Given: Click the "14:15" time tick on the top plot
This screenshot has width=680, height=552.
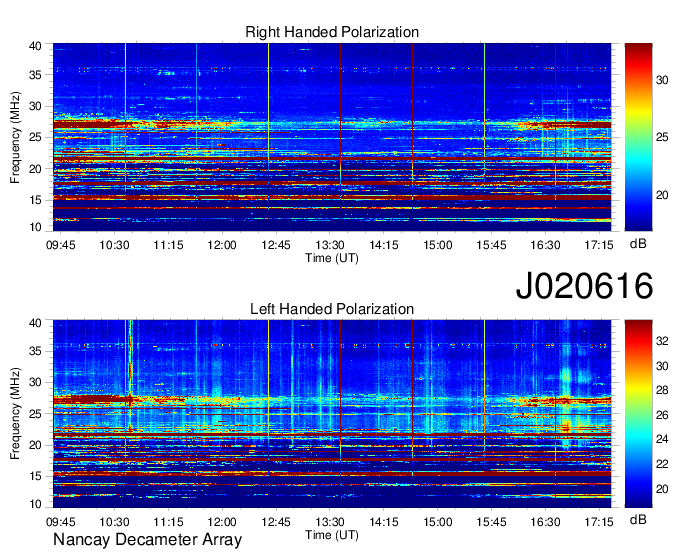Looking at the screenshot, I should (384, 245).
